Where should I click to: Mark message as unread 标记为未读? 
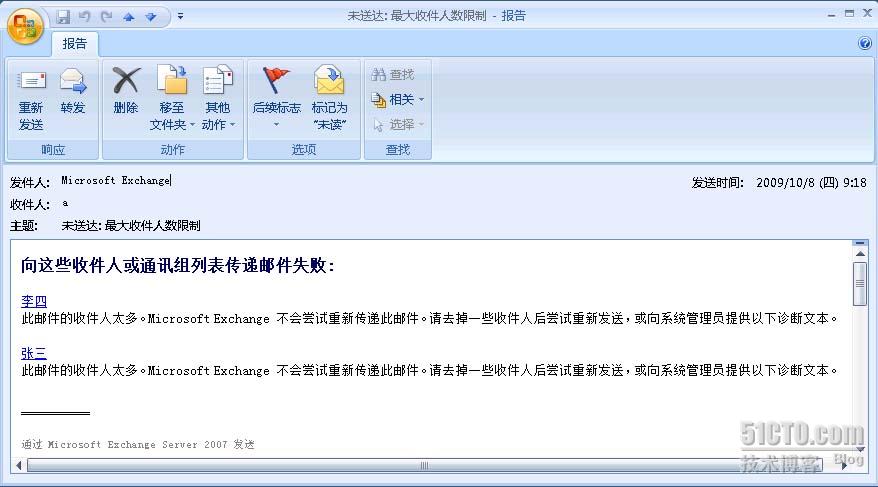(329, 99)
